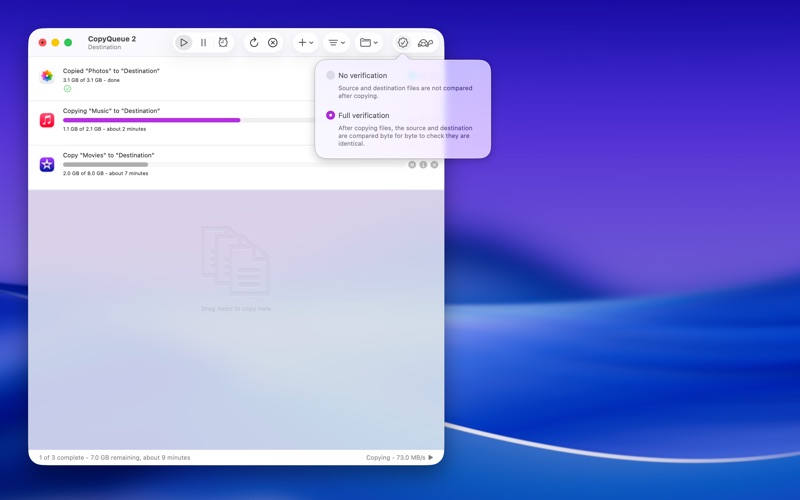Pause the queue using the toolbar pause icon

204,43
